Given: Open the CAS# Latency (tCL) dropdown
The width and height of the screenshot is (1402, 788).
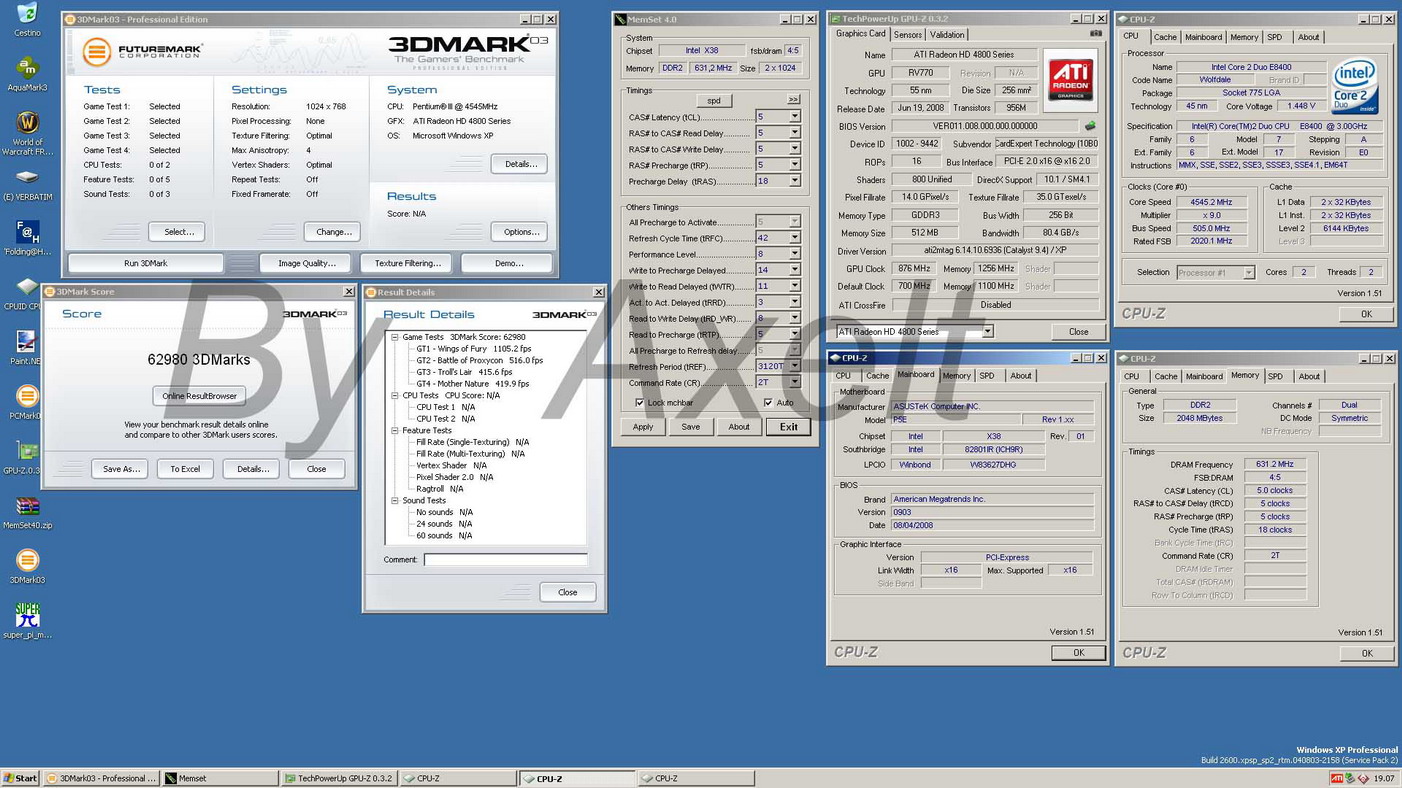Looking at the screenshot, I should pos(795,117).
